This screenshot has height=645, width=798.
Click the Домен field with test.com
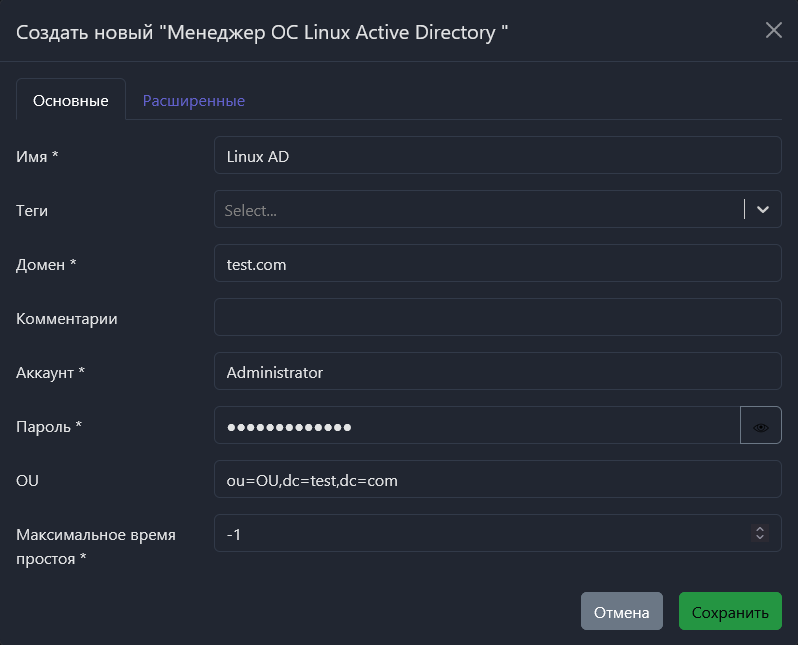tap(497, 264)
